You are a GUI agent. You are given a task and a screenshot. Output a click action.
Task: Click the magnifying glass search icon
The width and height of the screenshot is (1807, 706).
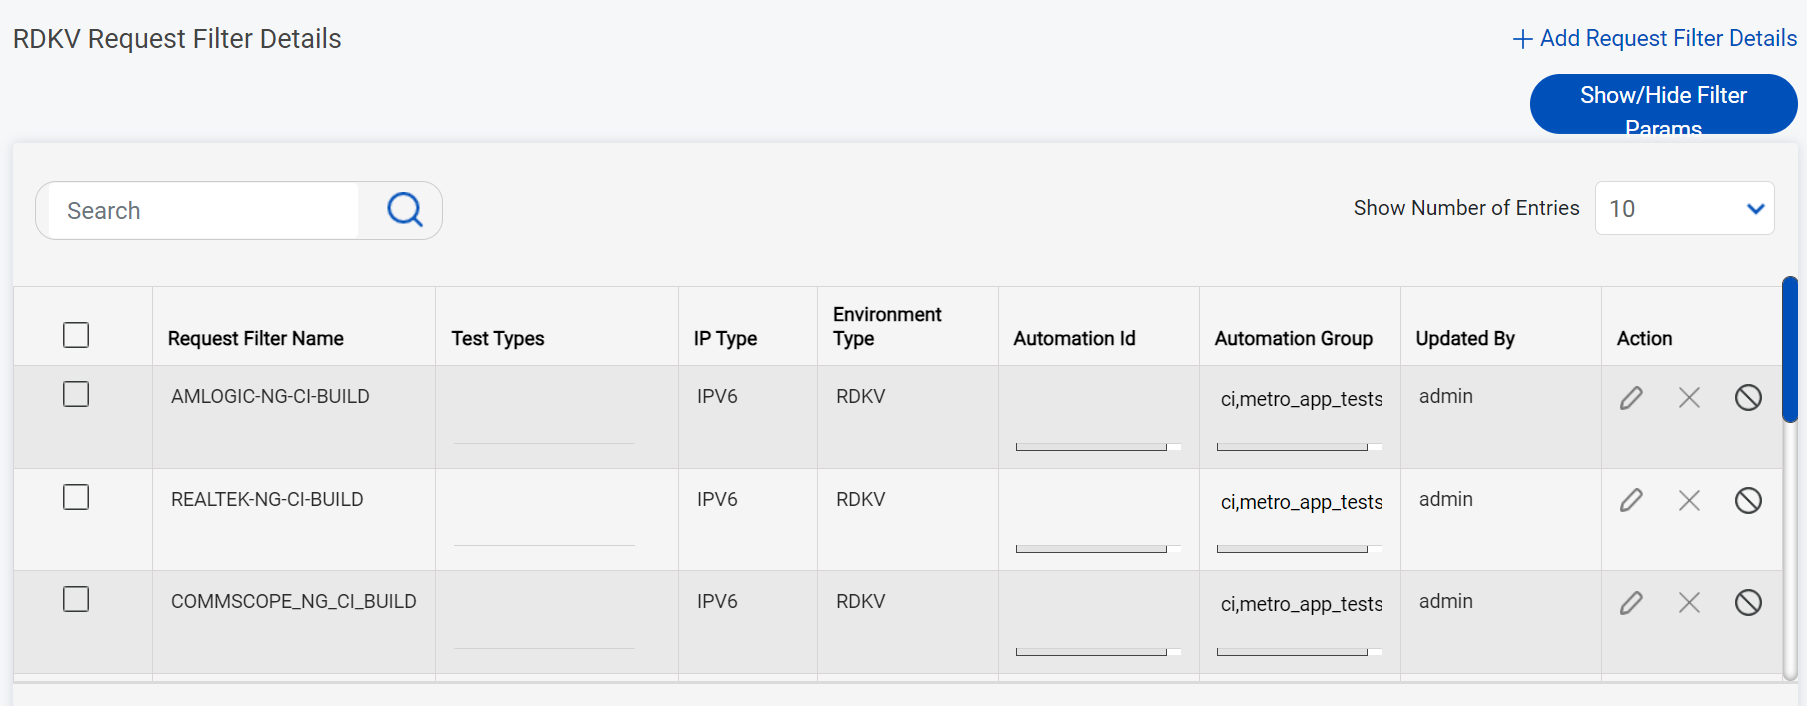(x=405, y=210)
